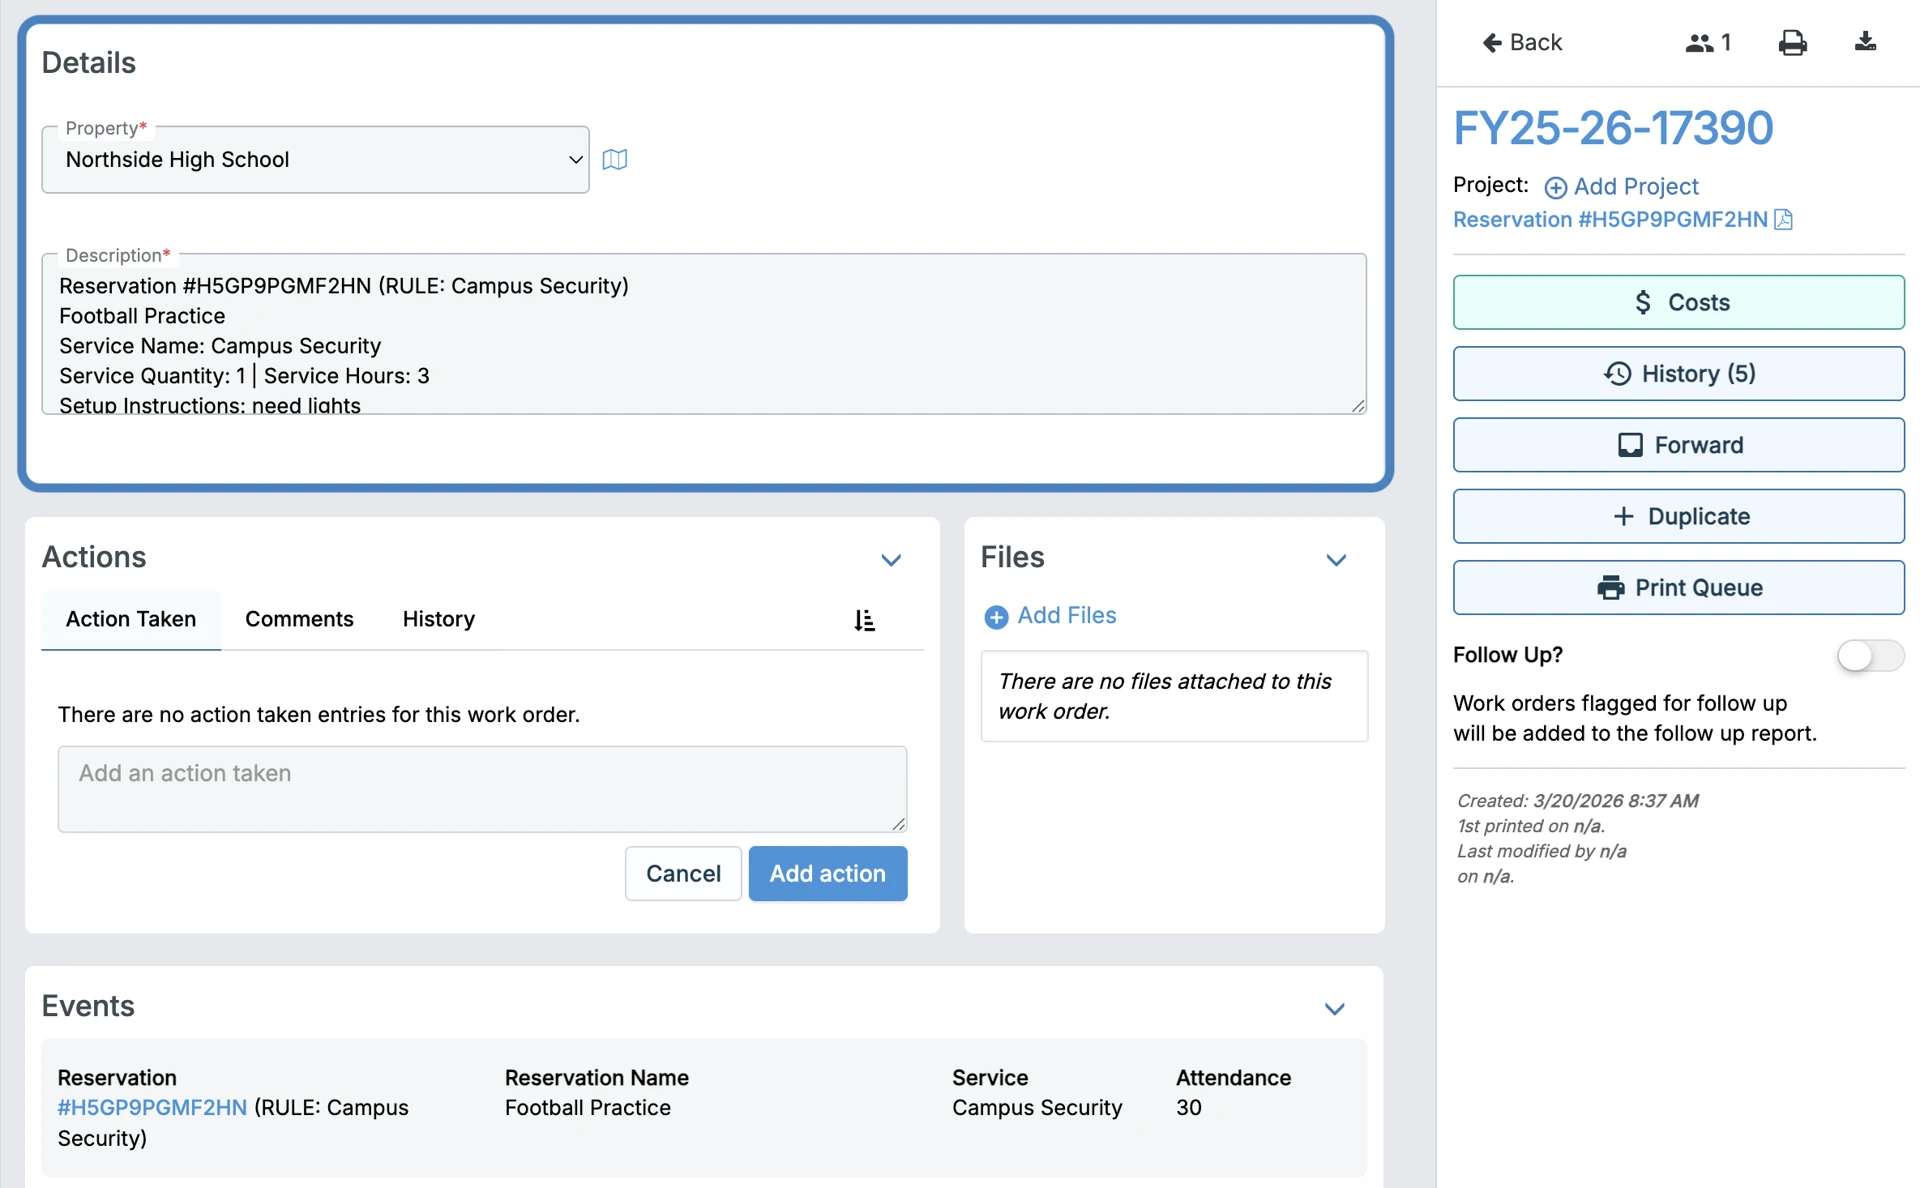Open reservation #H5GP9PGMF2HN link in Events
The width and height of the screenshot is (1920, 1188).
[x=152, y=1108]
